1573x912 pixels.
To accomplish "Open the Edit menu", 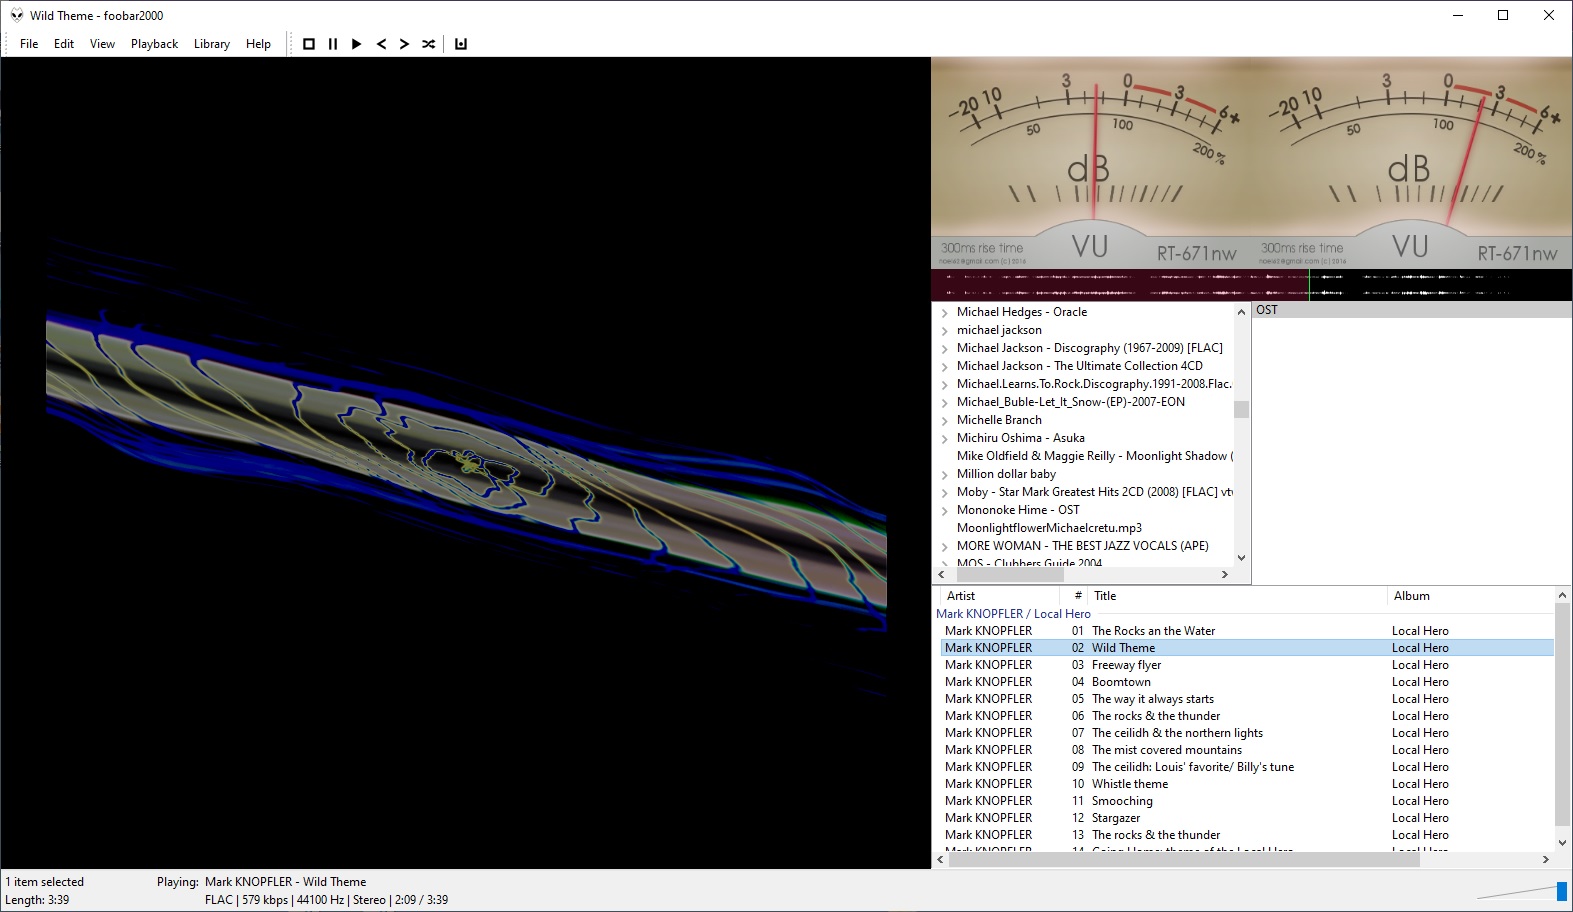I will pyautogui.click(x=64, y=44).
